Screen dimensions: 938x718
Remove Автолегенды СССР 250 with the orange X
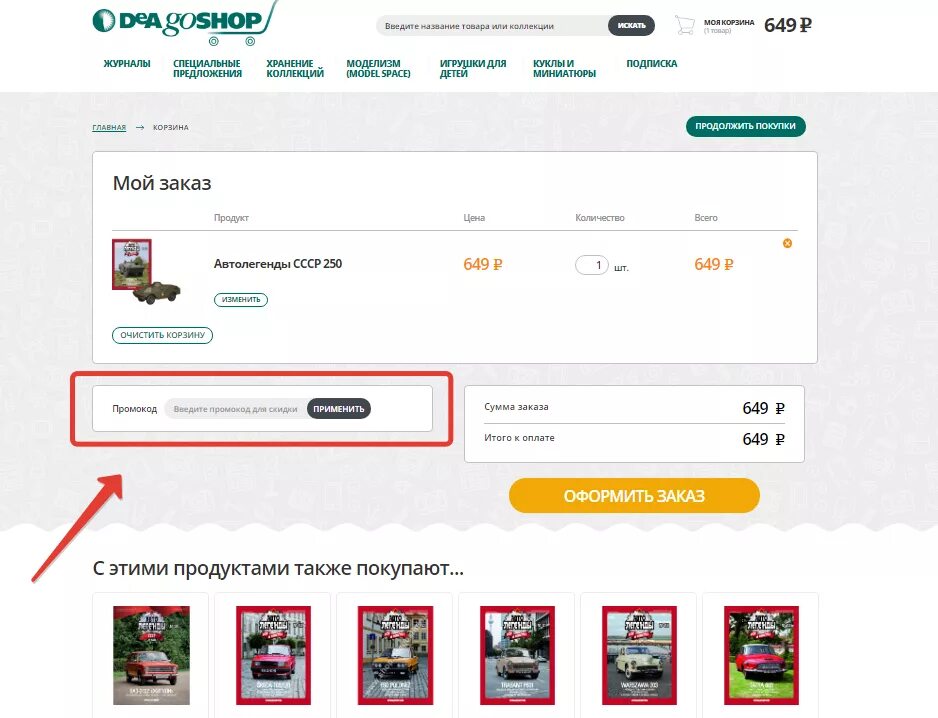pyautogui.click(x=787, y=243)
